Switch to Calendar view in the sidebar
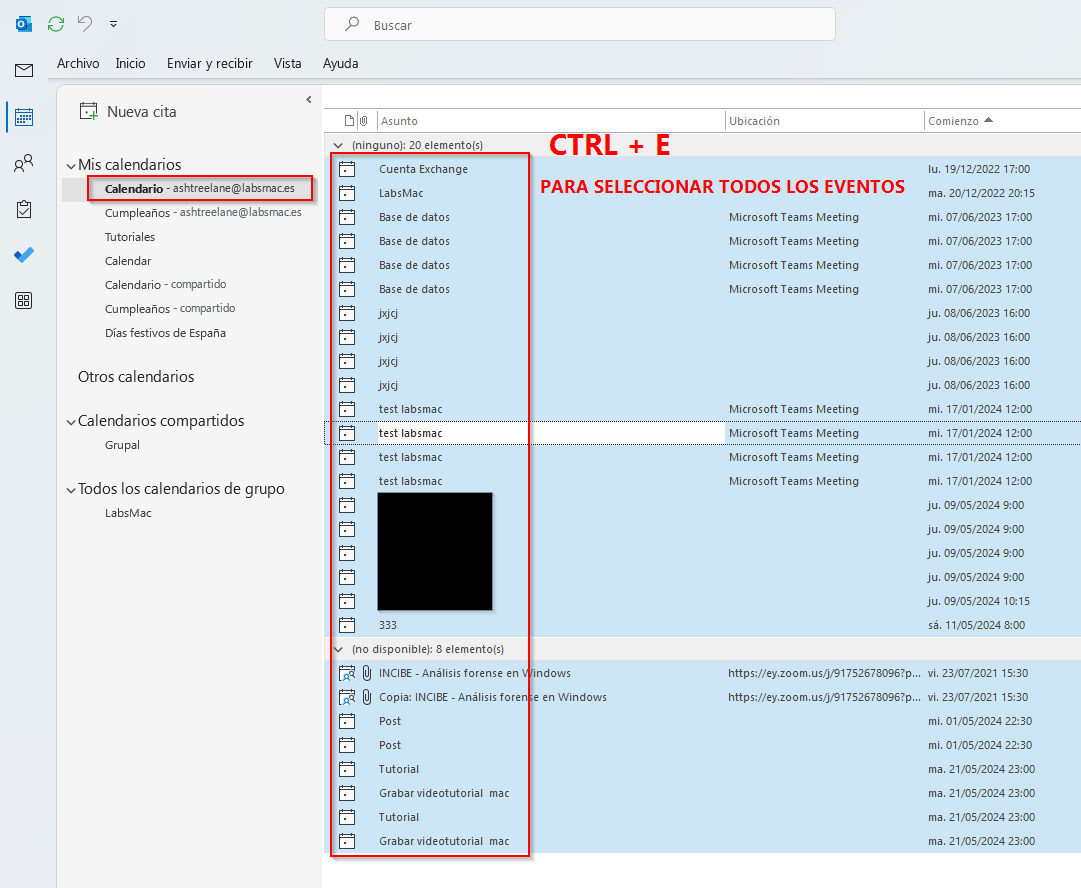The width and height of the screenshot is (1081, 888). (x=24, y=117)
